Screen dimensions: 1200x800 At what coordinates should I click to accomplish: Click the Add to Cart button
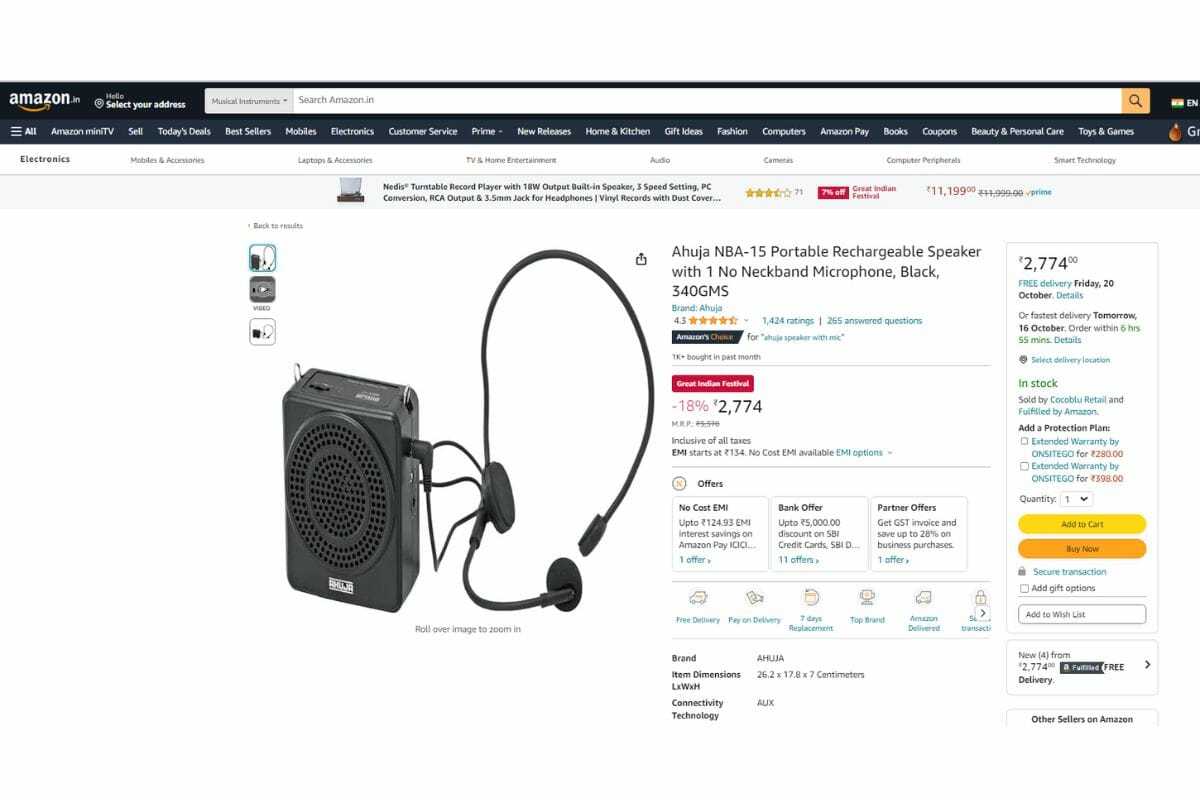(x=1082, y=524)
